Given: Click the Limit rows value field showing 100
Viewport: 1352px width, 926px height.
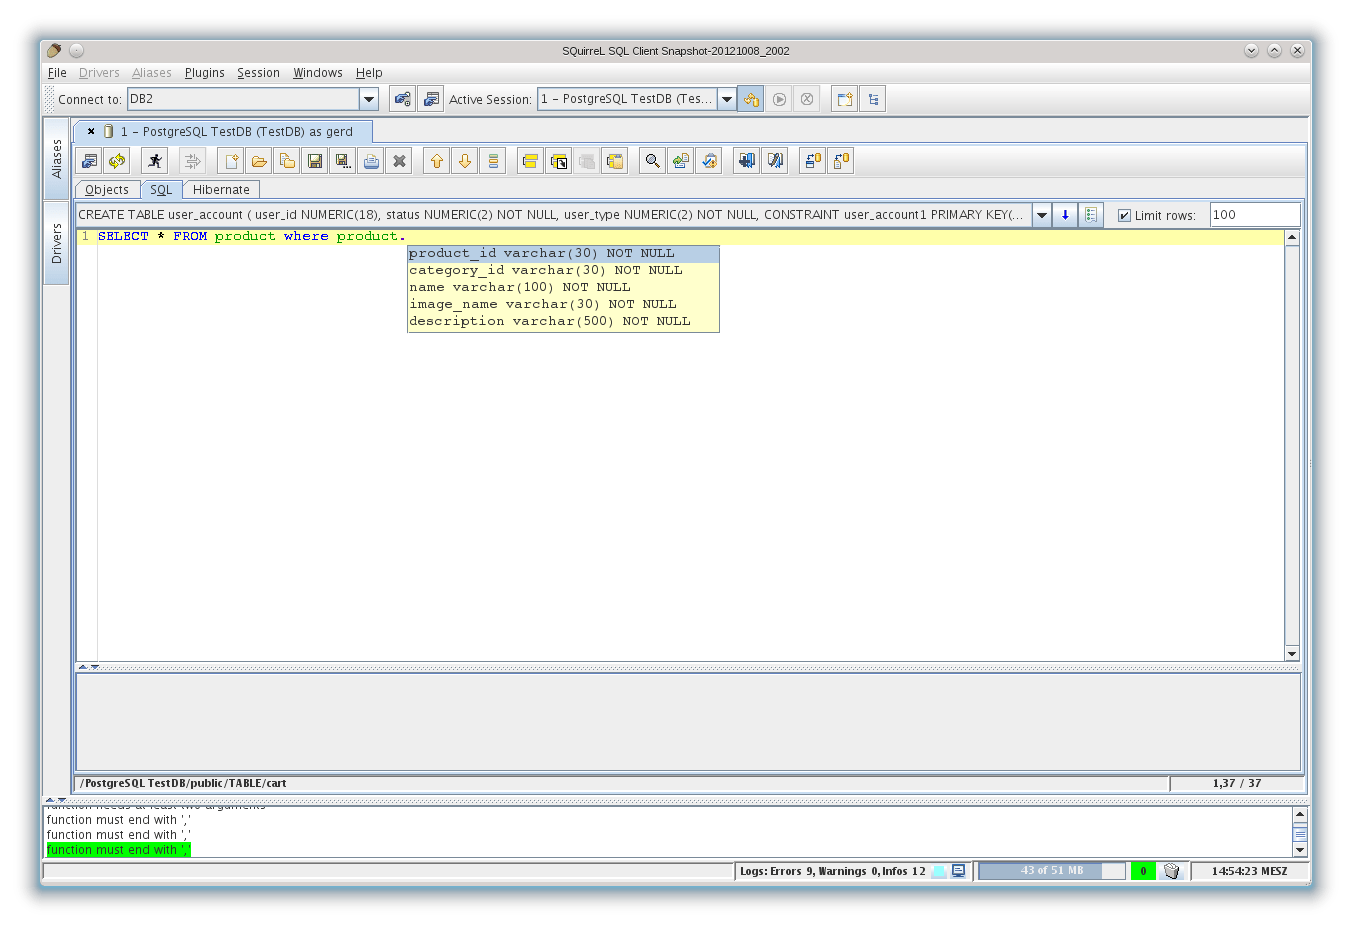Looking at the screenshot, I should [1255, 214].
